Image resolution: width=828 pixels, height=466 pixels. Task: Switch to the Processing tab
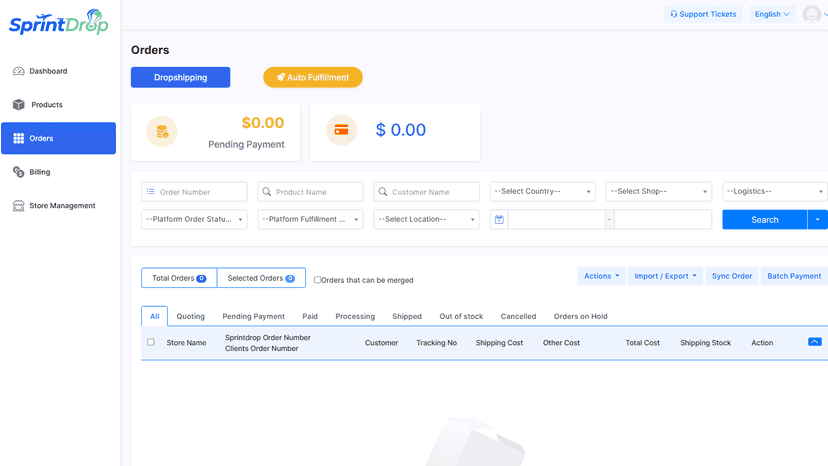pyautogui.click(x=355, y=316)
